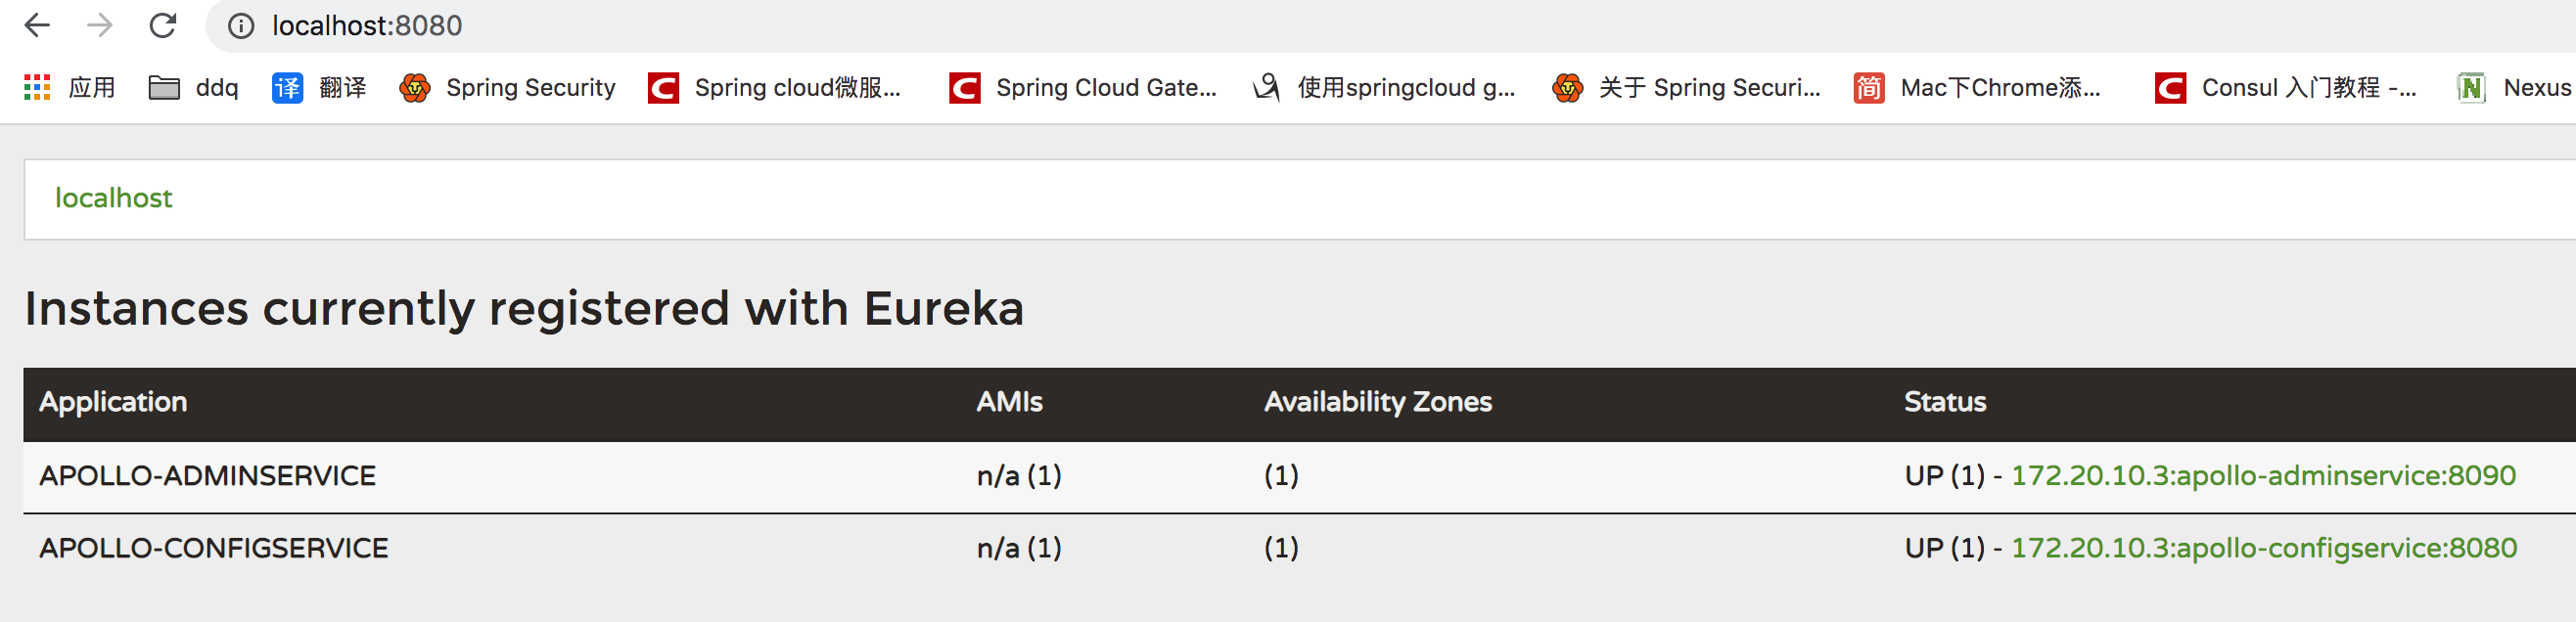This screenshot has width=2576, height=622.
Task: Open the apollo-configservice:8080 instance link
Action: pos(2263,548)
